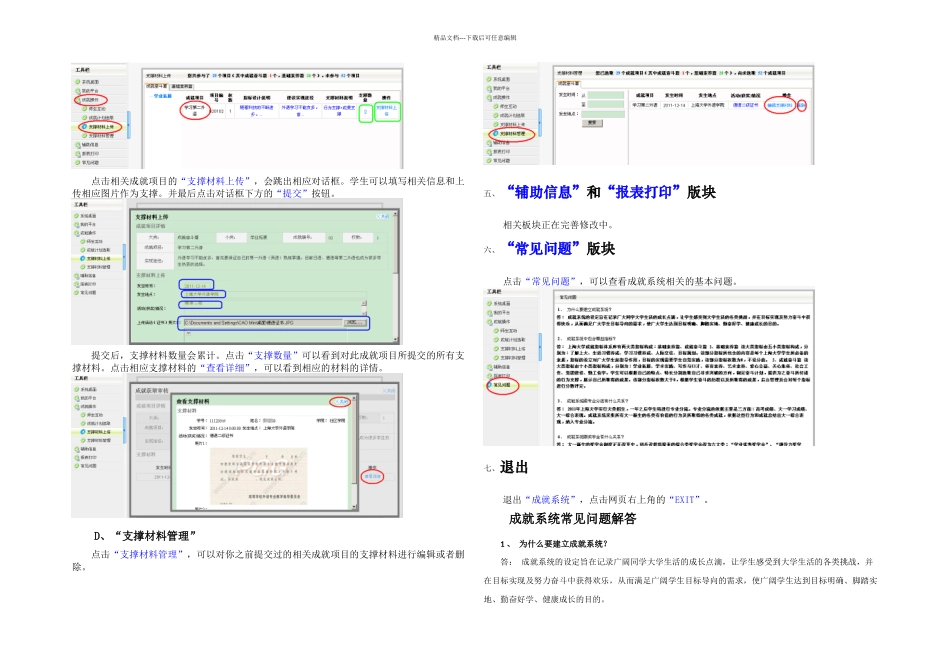950x672 pixels.
Task: Open 常见问题 in the sidebar beside the 基础素养篇 tab
Action: [x=88, y=162]
